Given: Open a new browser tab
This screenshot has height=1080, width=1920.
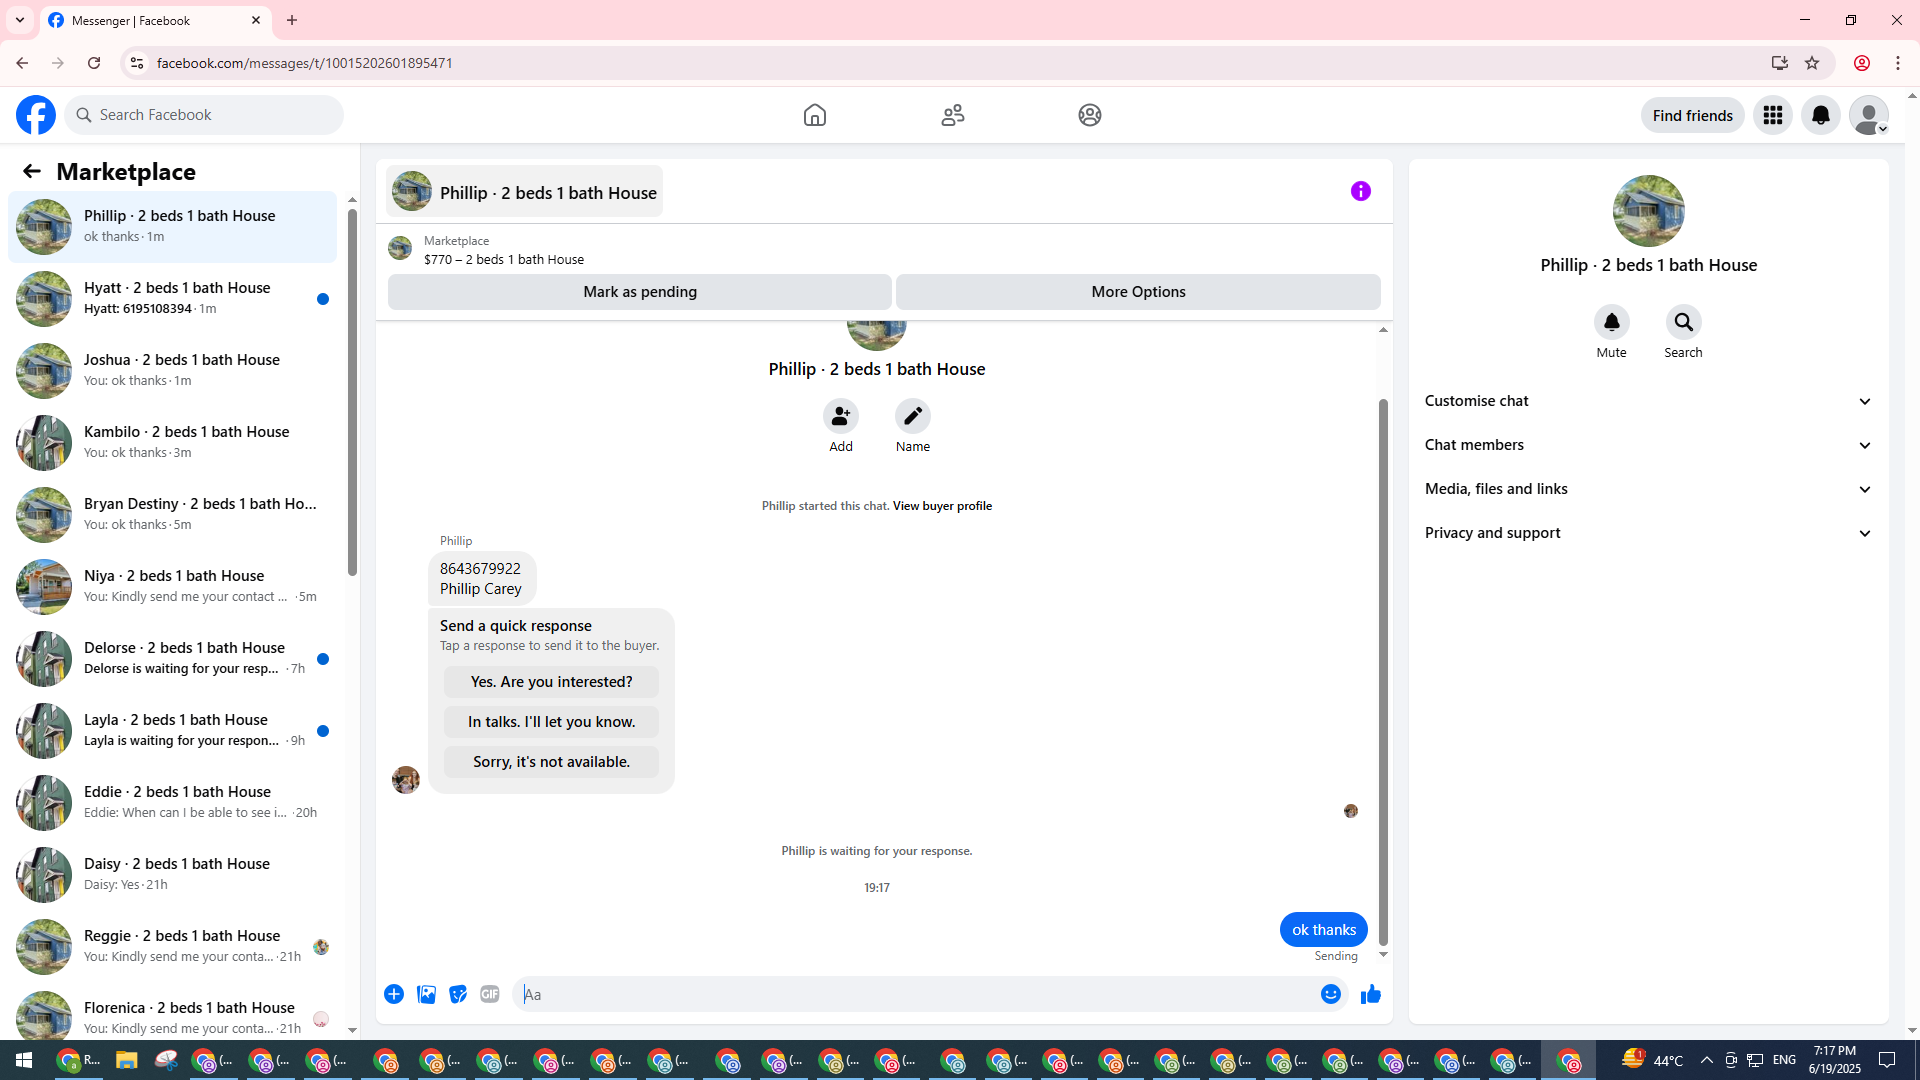Looking at the screenshot, I should 292,20.
